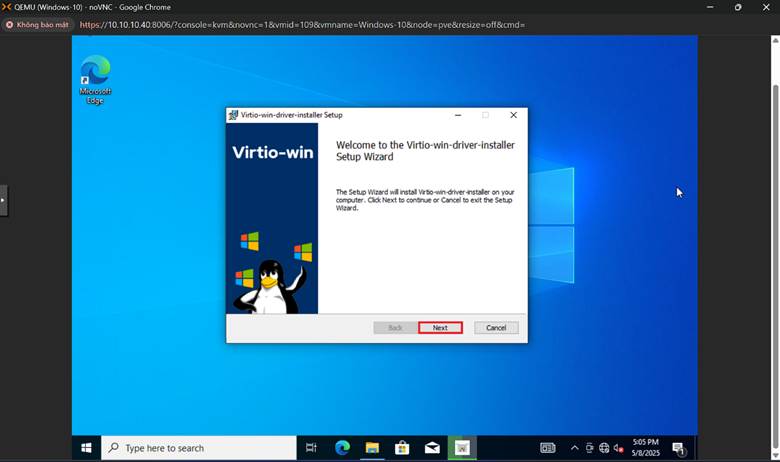Viewport: 780px width, 462px height.
Task: Open Microsoft Store from the taskbar
Action: pyautogui.click(x=402, y=448)
